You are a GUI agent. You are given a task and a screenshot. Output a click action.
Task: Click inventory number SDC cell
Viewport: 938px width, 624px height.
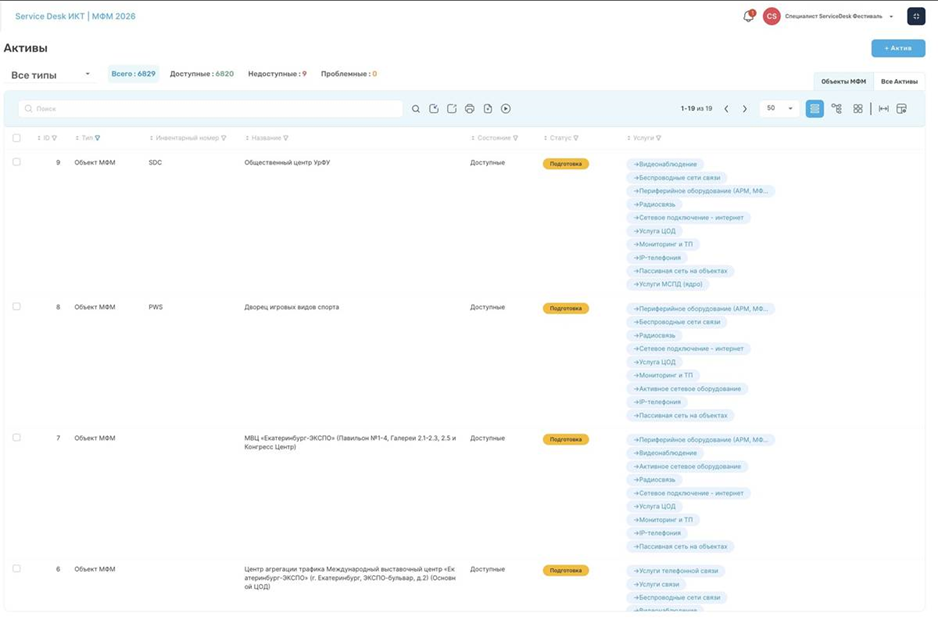coord(155,163)
